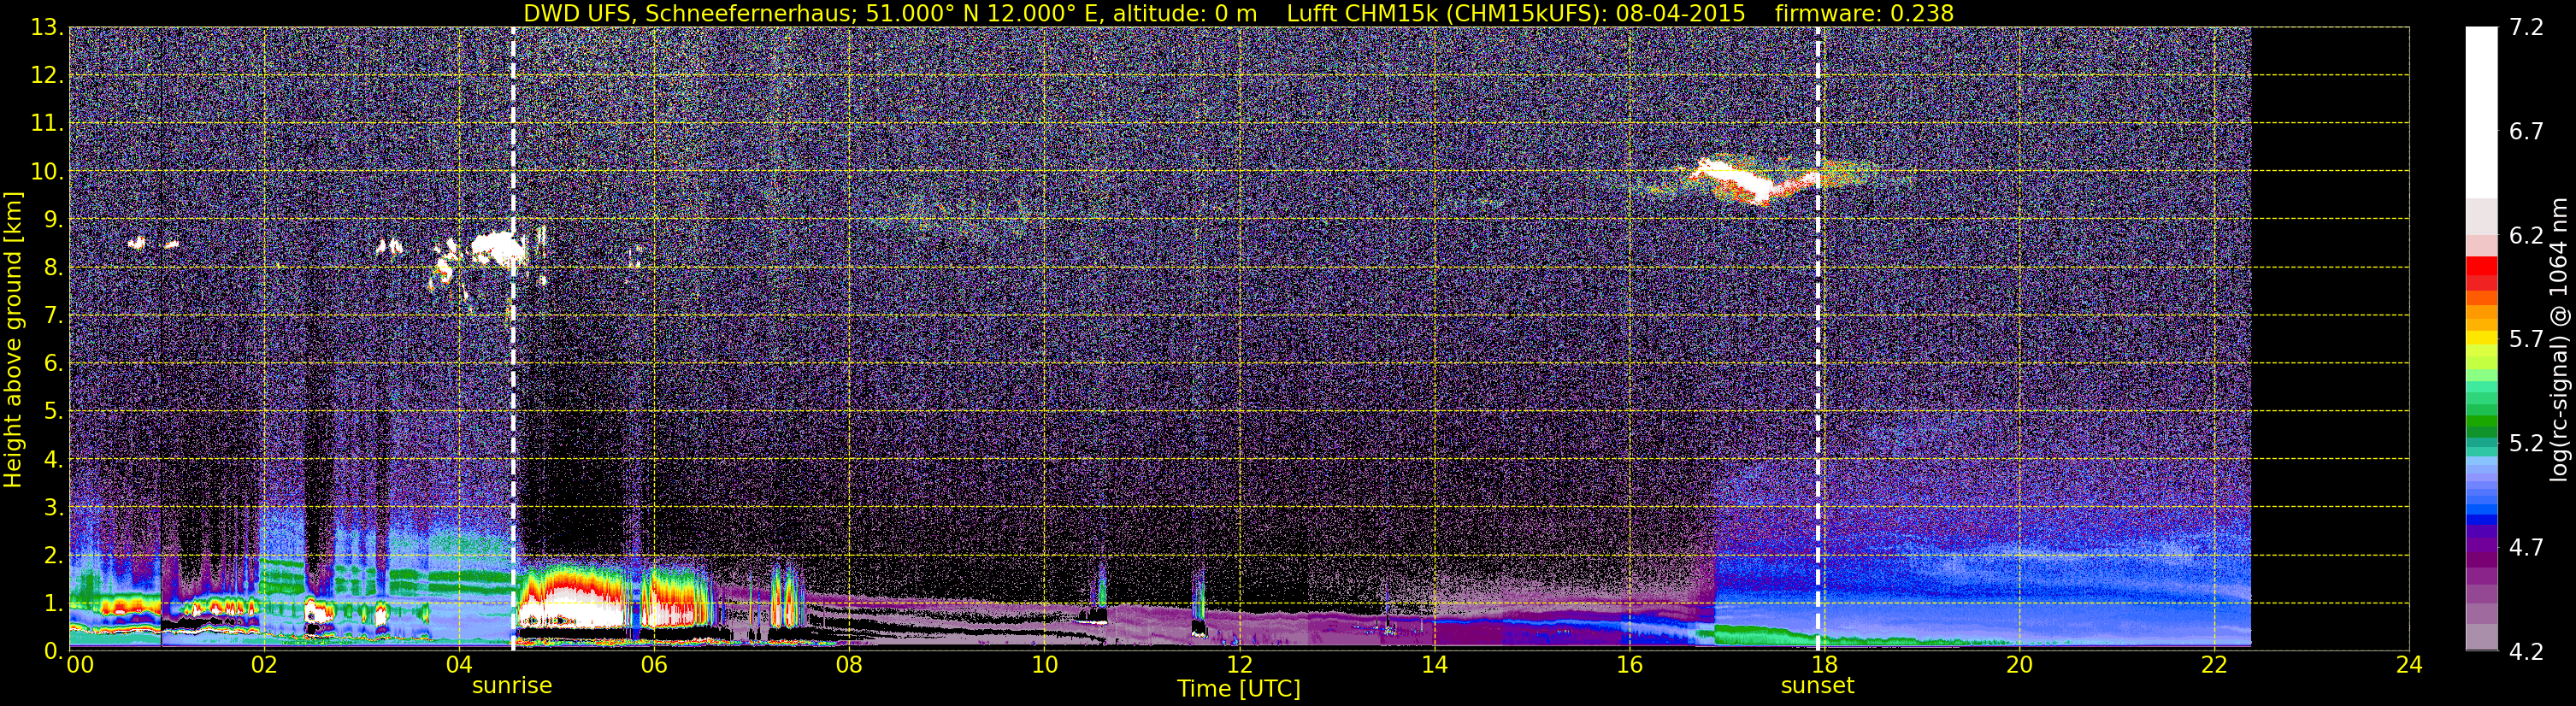Click the time tick label '16'
This screenshot has width=2576, height=706.
(x=1629, y=666)
